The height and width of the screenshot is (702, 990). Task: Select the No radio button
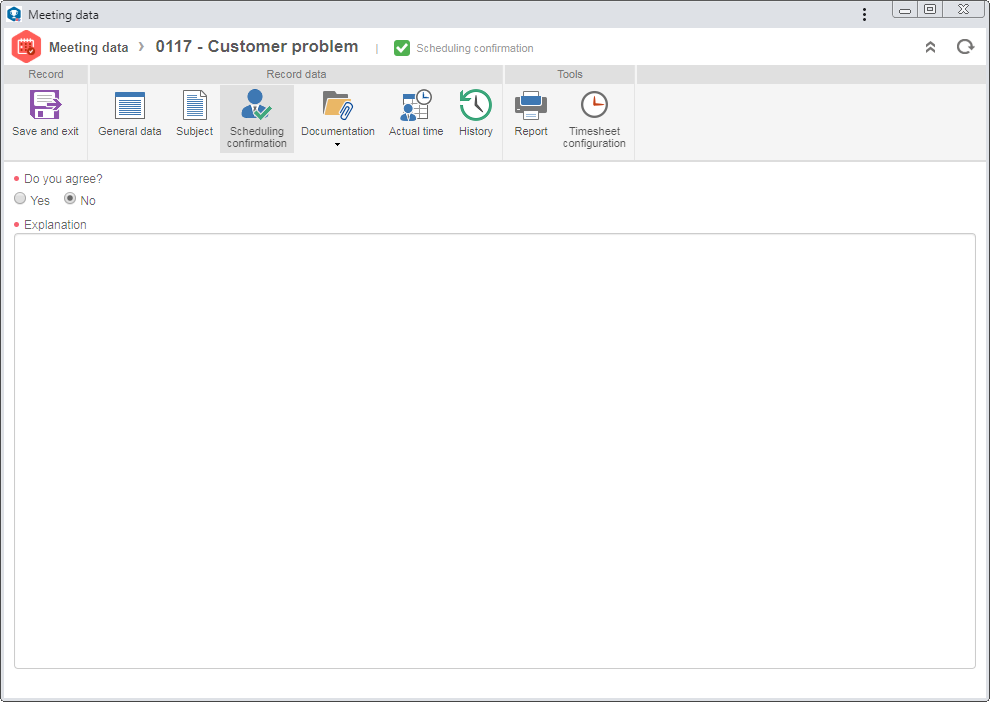point(70,198)
